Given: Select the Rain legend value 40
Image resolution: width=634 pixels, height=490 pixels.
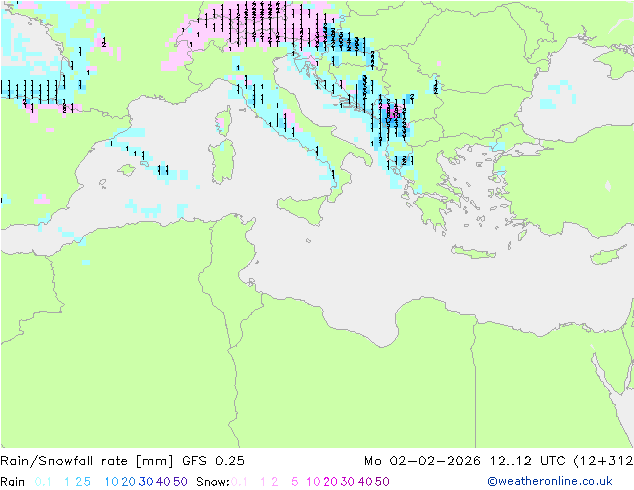Looking at the screenshot, I should coord(163,482).
